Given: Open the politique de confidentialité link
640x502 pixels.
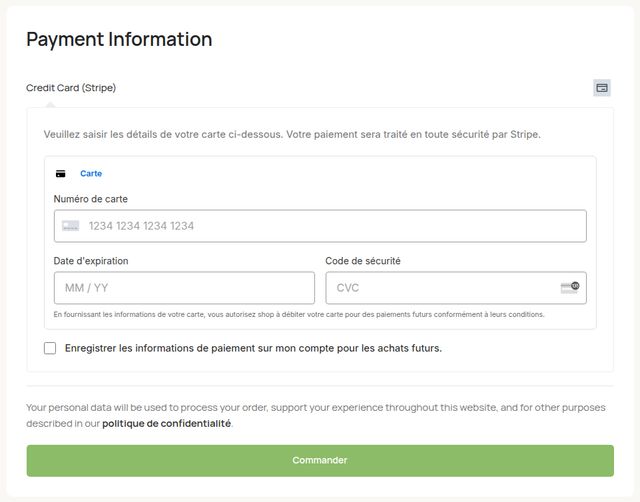Looking at the screenshot, I should click(x=166, y=423).
